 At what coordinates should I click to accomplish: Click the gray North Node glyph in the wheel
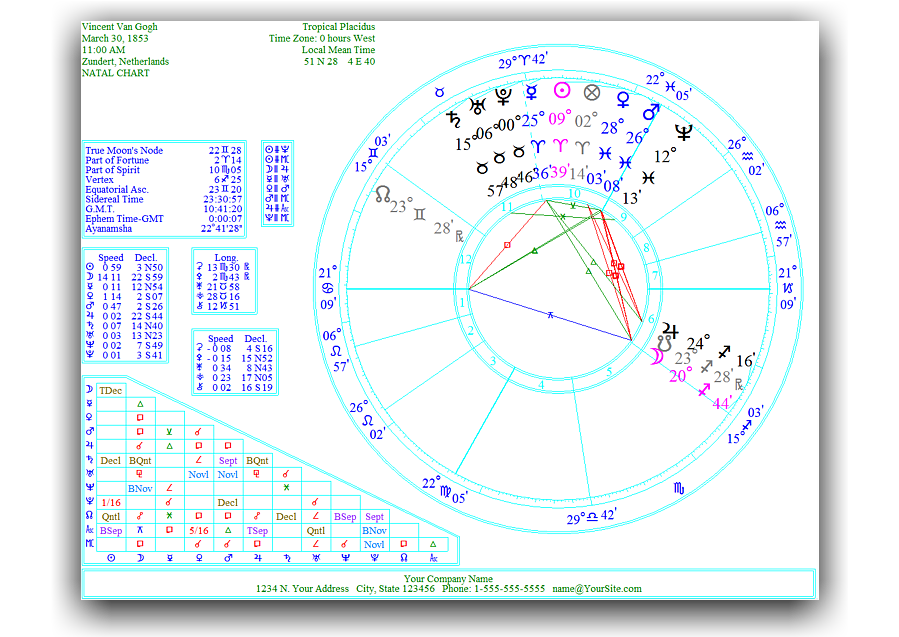(x=382, y=195)
